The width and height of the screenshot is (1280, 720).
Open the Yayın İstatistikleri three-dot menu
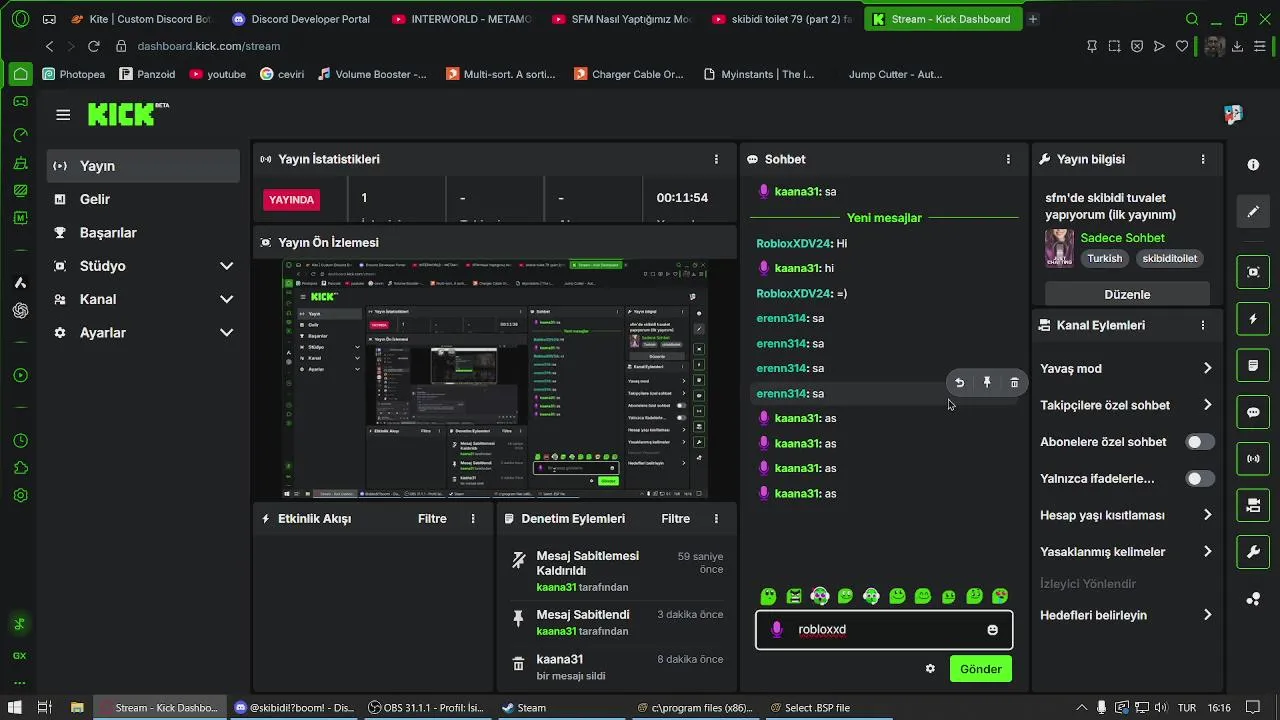point(716,159)
